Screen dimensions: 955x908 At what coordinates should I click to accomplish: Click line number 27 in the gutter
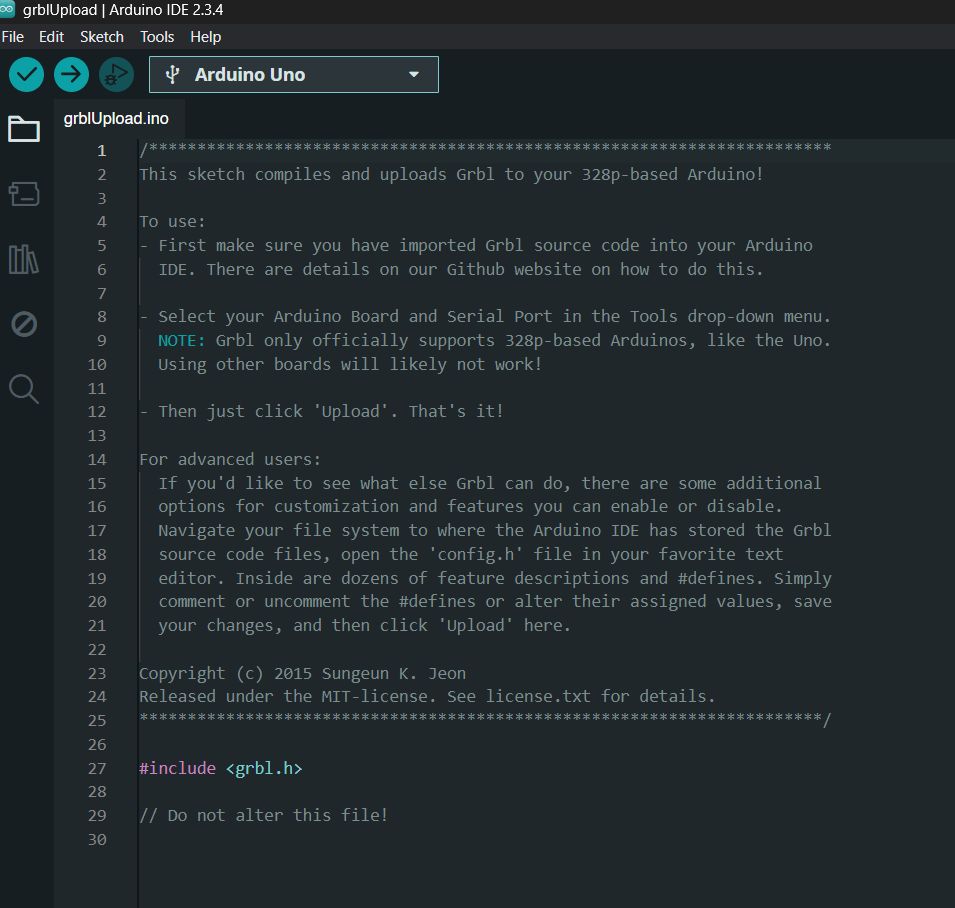point(97,769)
